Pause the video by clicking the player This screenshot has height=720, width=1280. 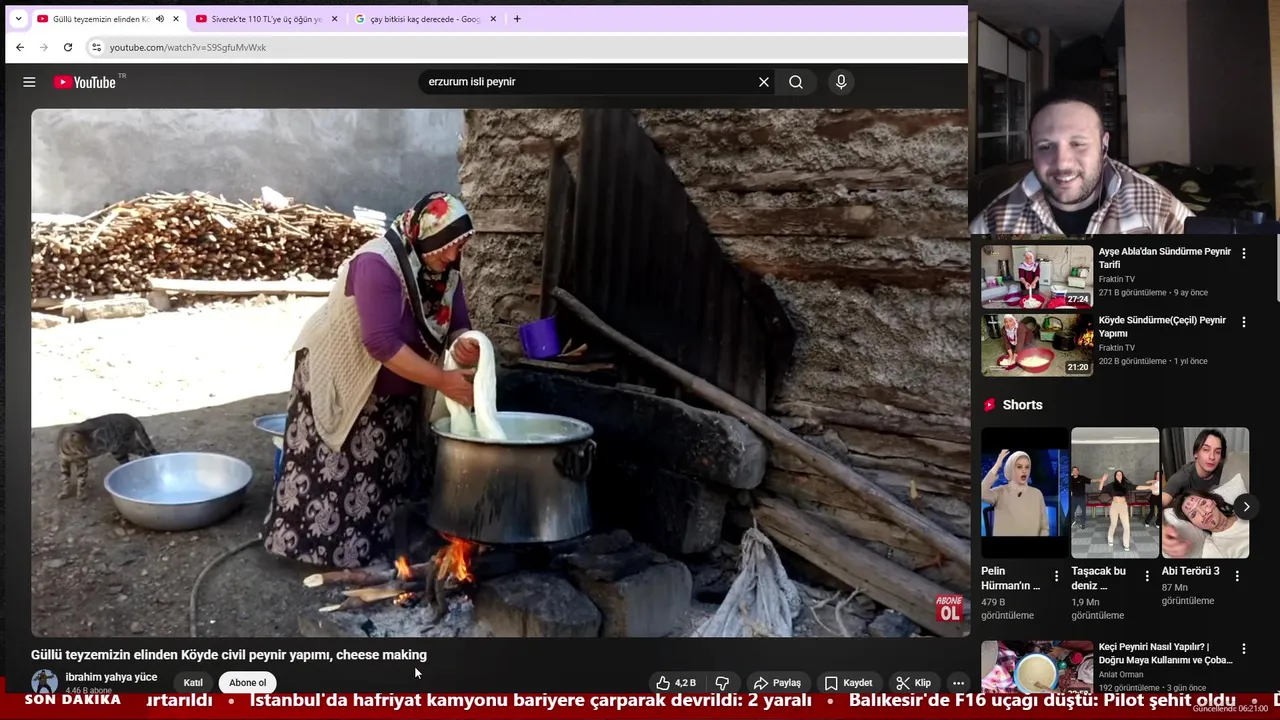pyautogui.click(x=500, y=372)
